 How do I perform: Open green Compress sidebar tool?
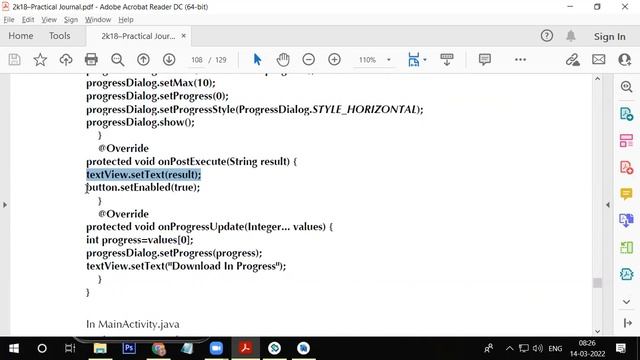coord(627,247)
